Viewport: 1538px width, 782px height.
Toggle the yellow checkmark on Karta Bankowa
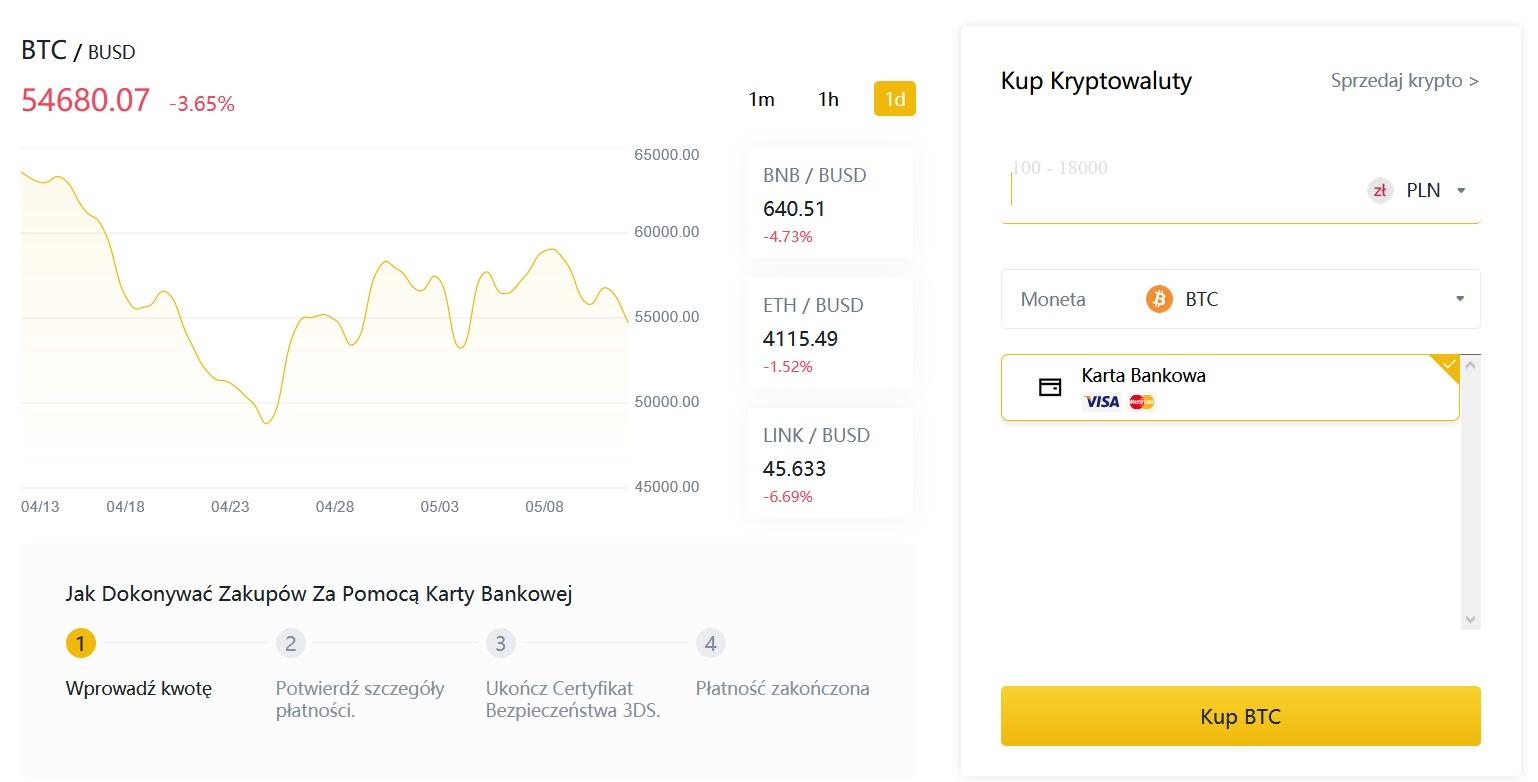(x=1447, y=366)
